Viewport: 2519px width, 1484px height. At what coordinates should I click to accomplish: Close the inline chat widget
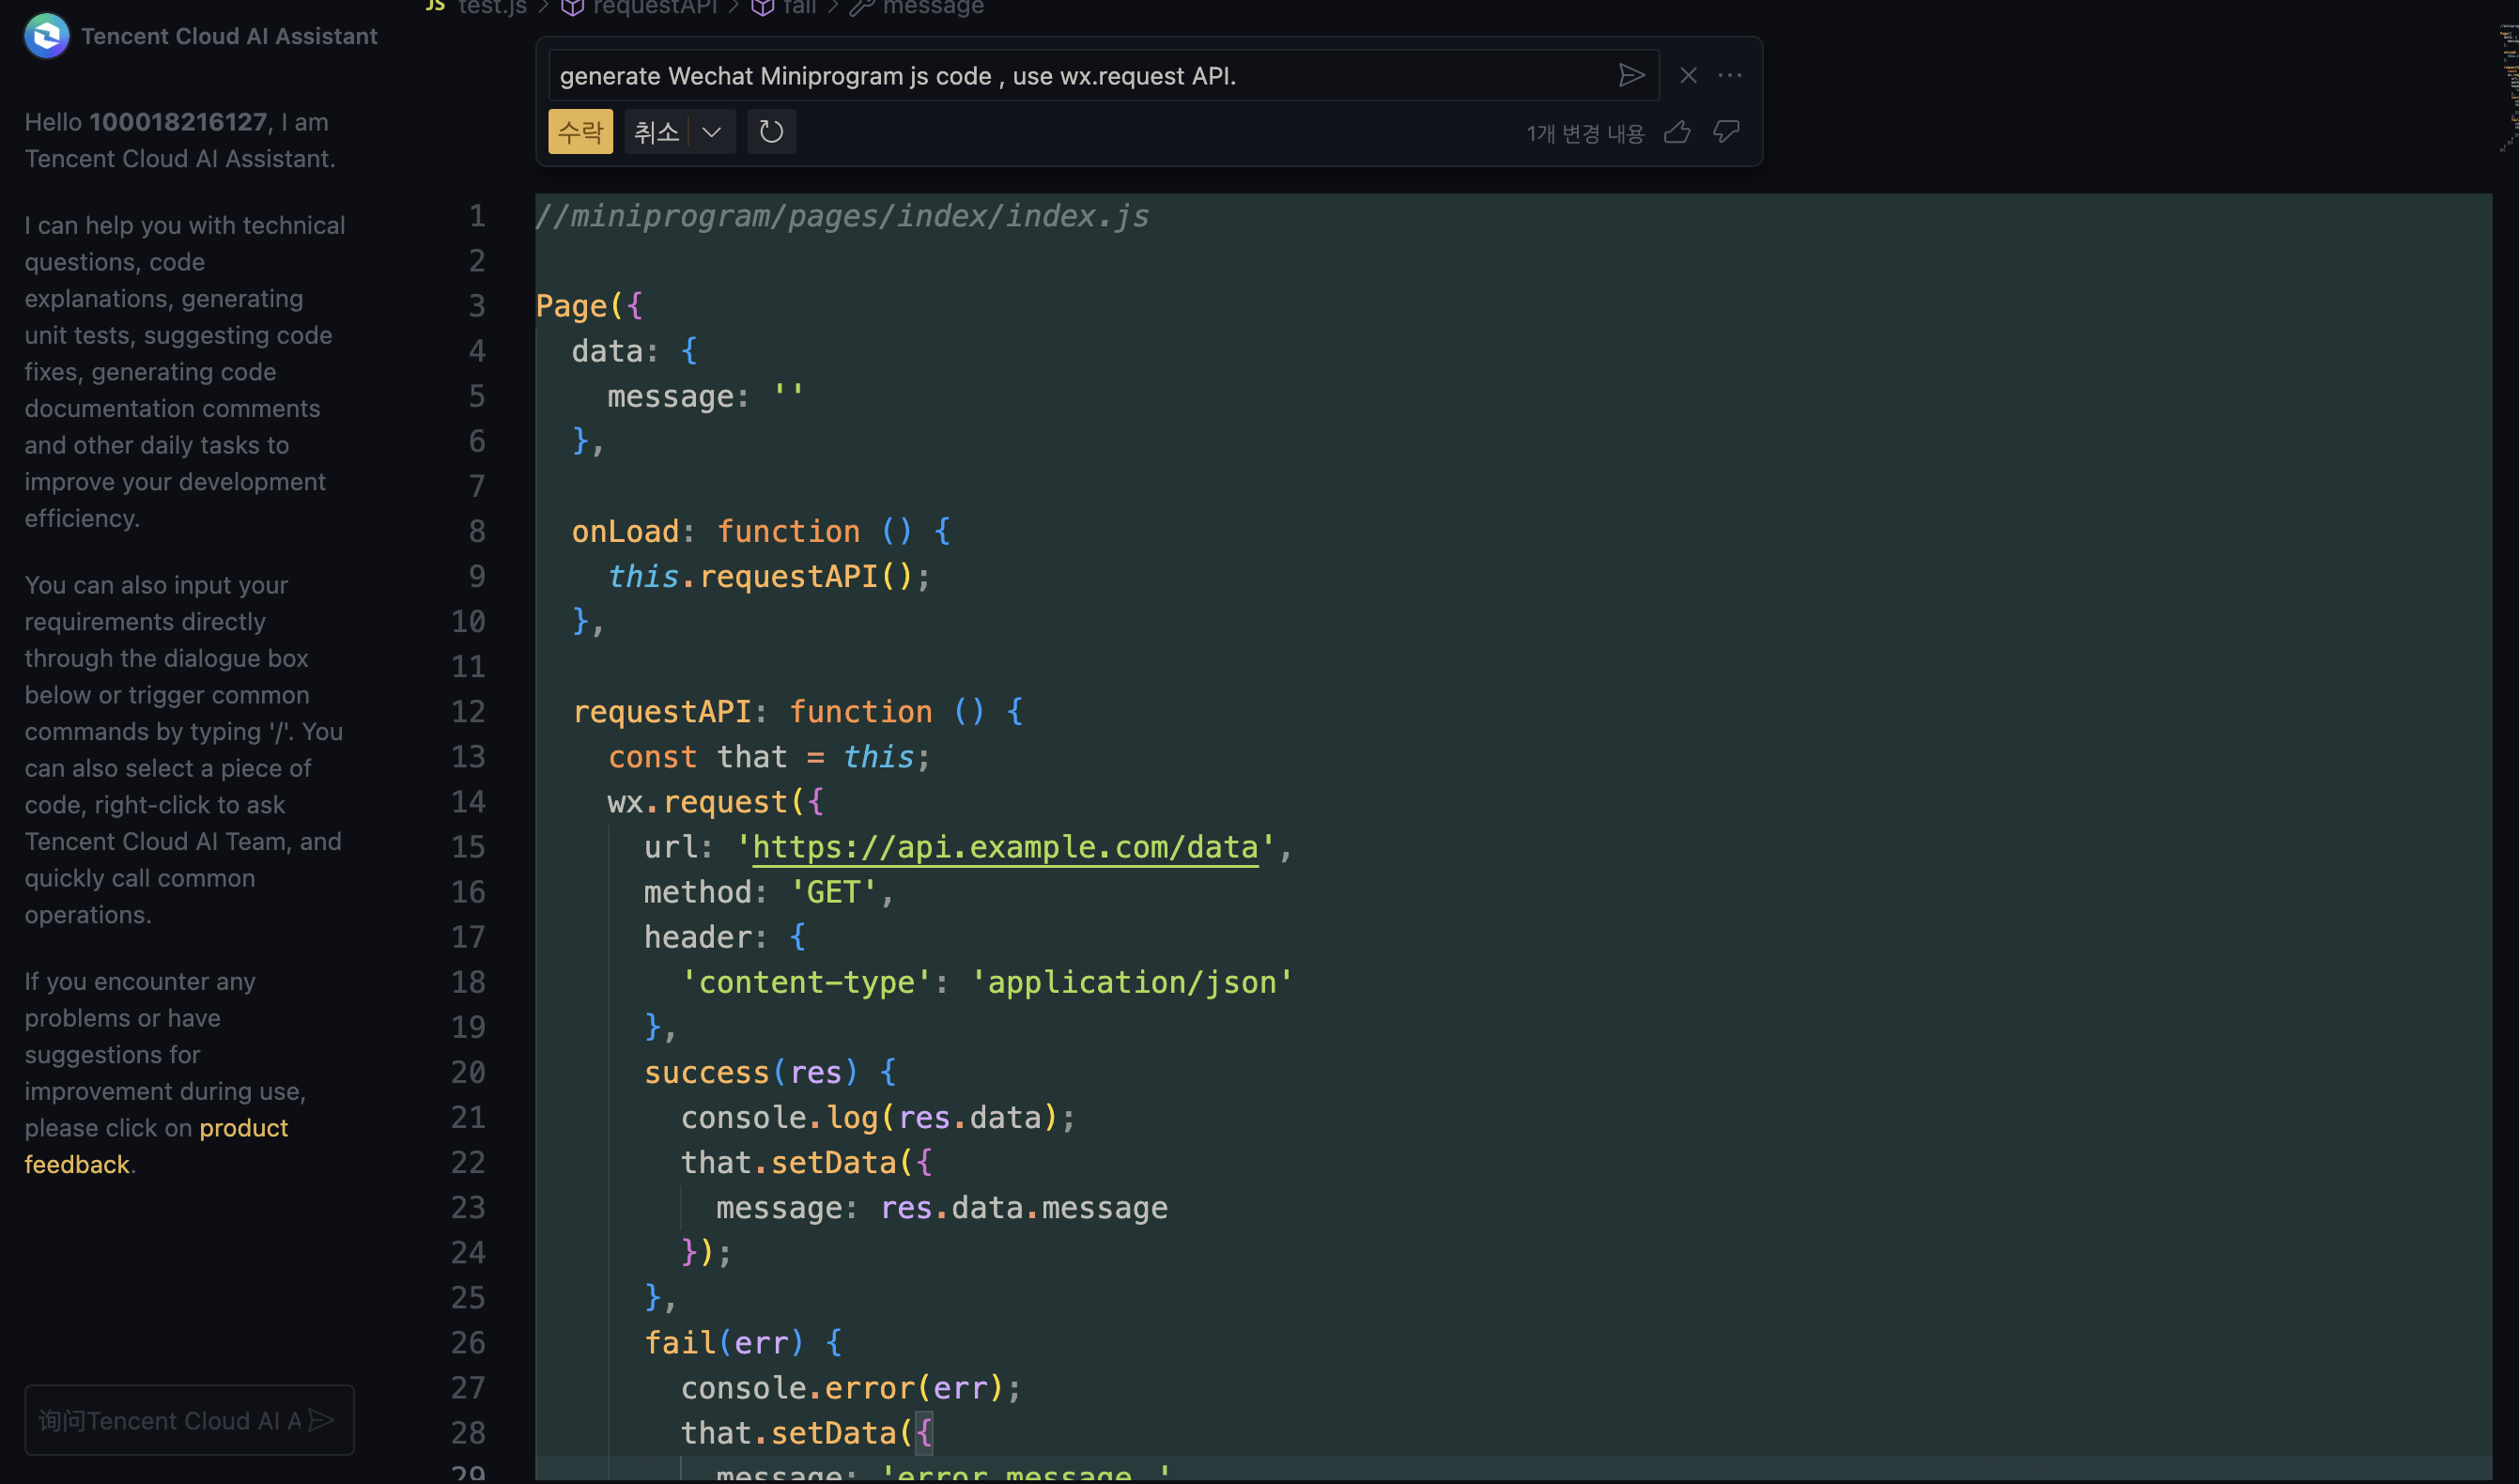point(1688,76)
